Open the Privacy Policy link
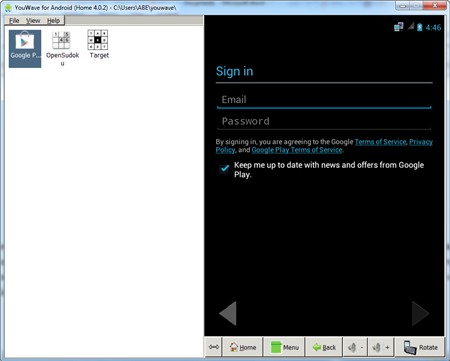This screenshot has width=450, height=361. [421, 142]
